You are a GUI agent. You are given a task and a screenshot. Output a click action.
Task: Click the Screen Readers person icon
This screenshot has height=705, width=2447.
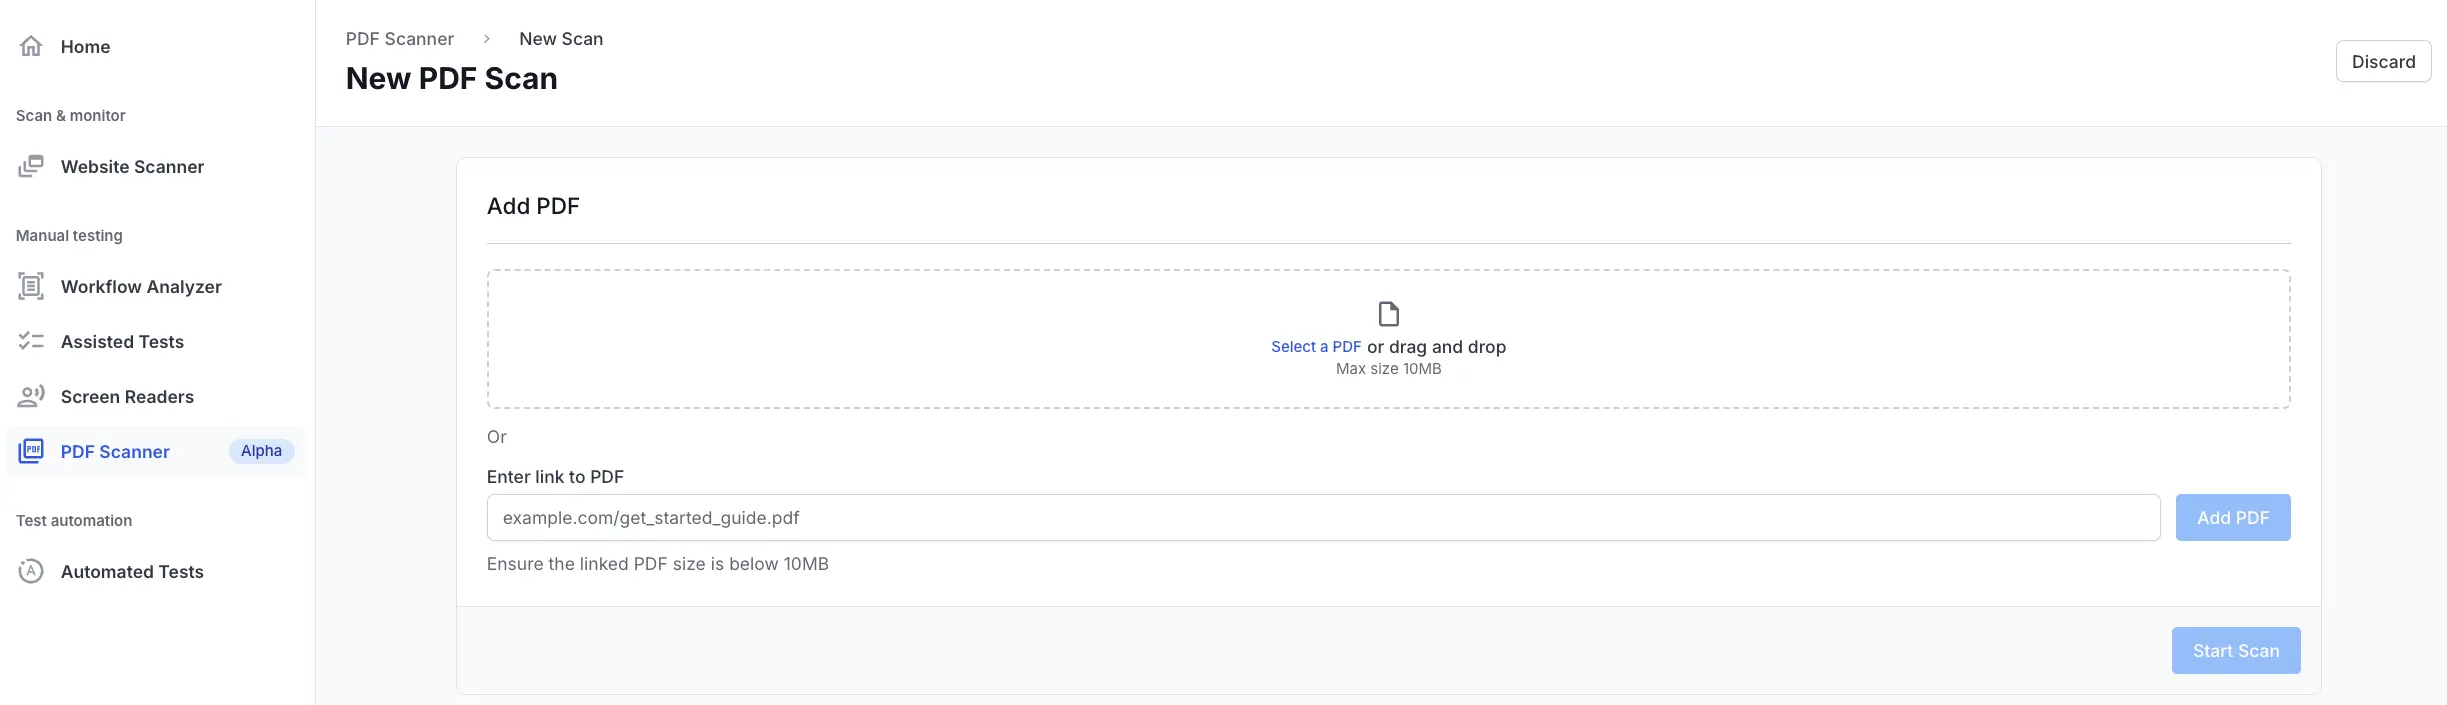click(31, 396)
